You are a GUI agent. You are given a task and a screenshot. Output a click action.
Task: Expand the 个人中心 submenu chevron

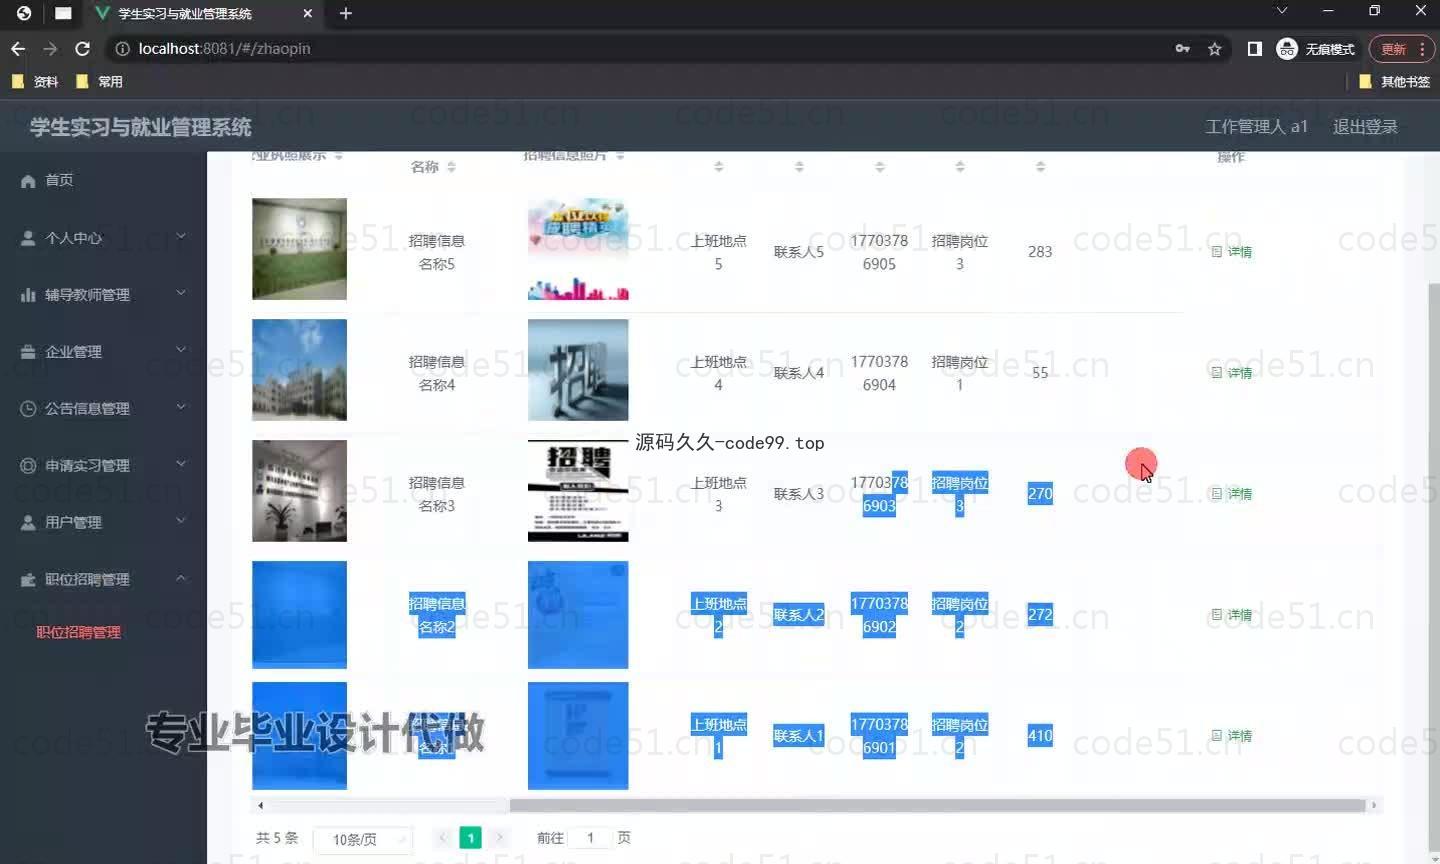pos(181,237)
